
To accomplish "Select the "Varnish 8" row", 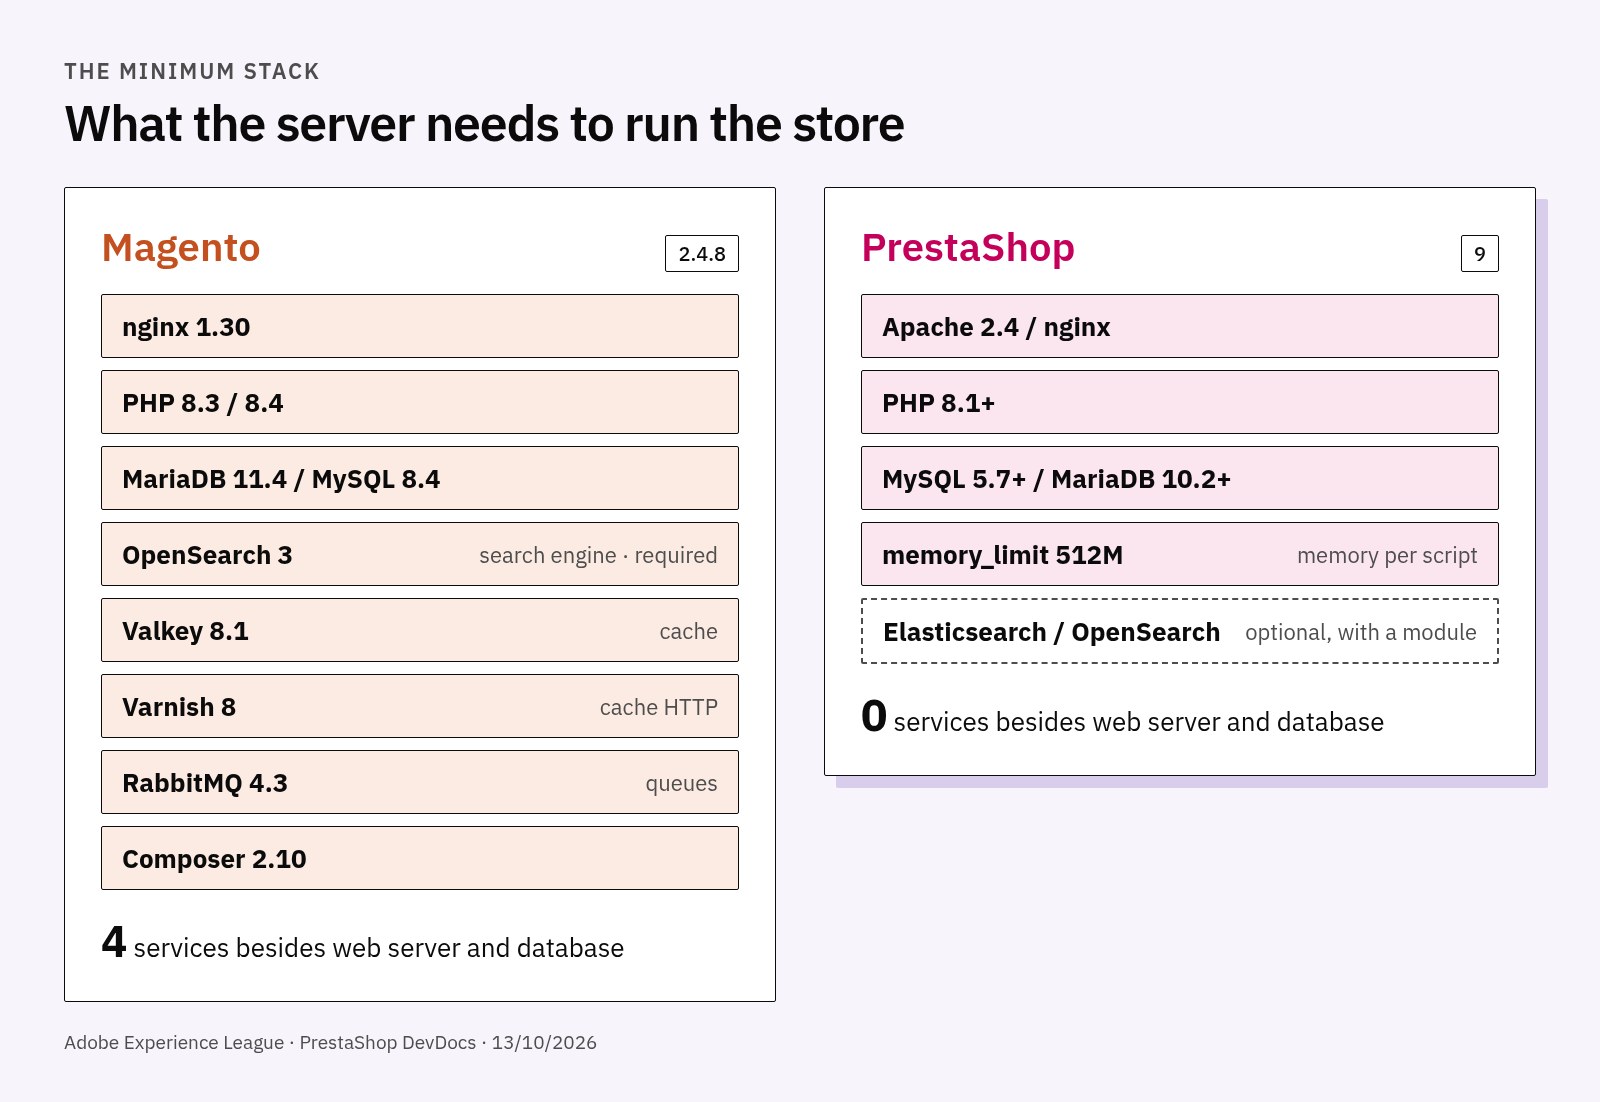I will pos(420,706).
